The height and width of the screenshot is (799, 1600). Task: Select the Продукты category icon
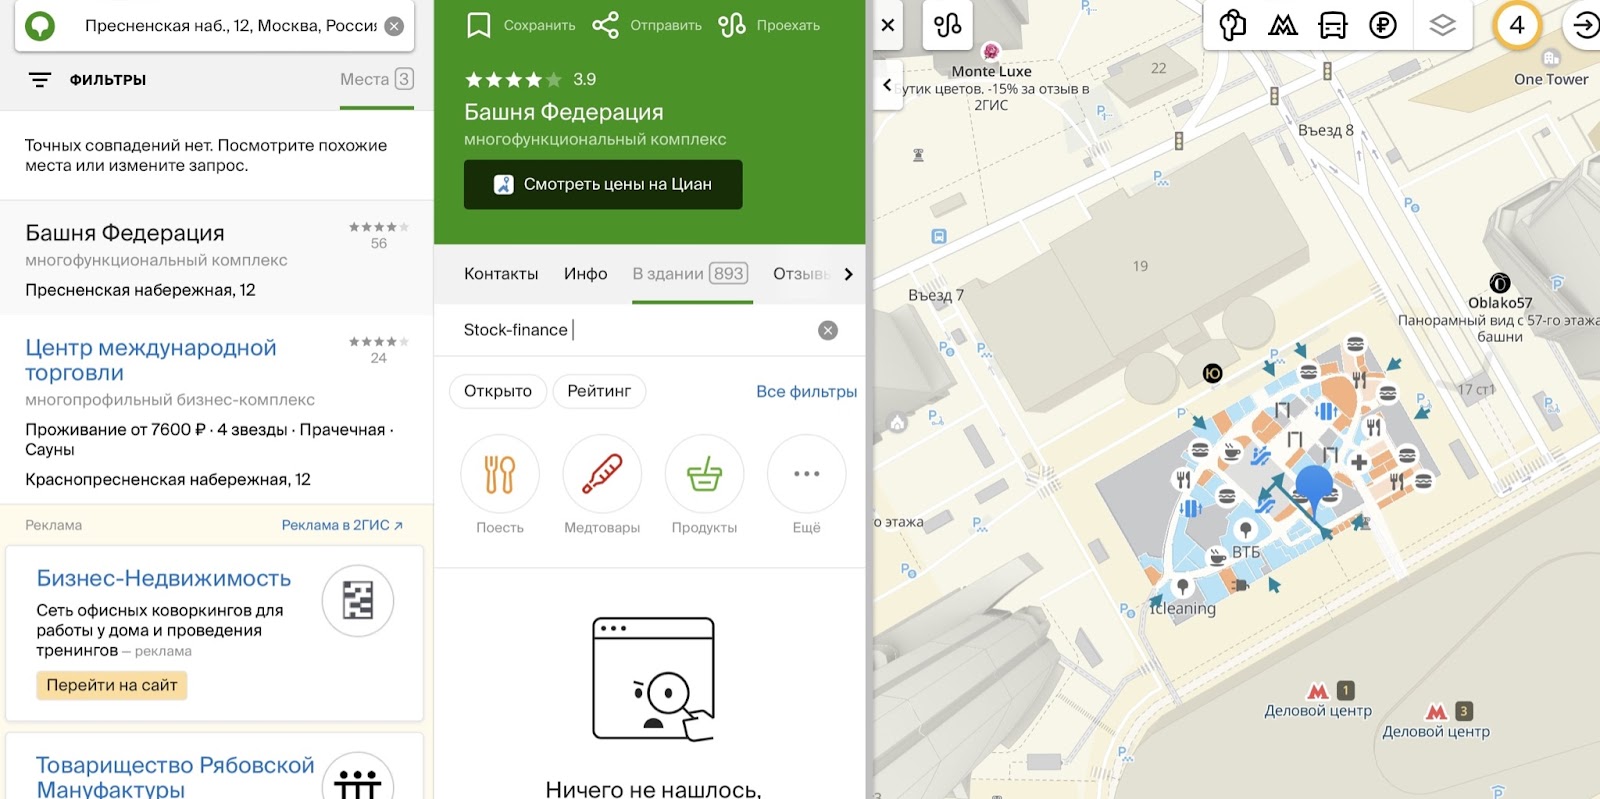704,474
